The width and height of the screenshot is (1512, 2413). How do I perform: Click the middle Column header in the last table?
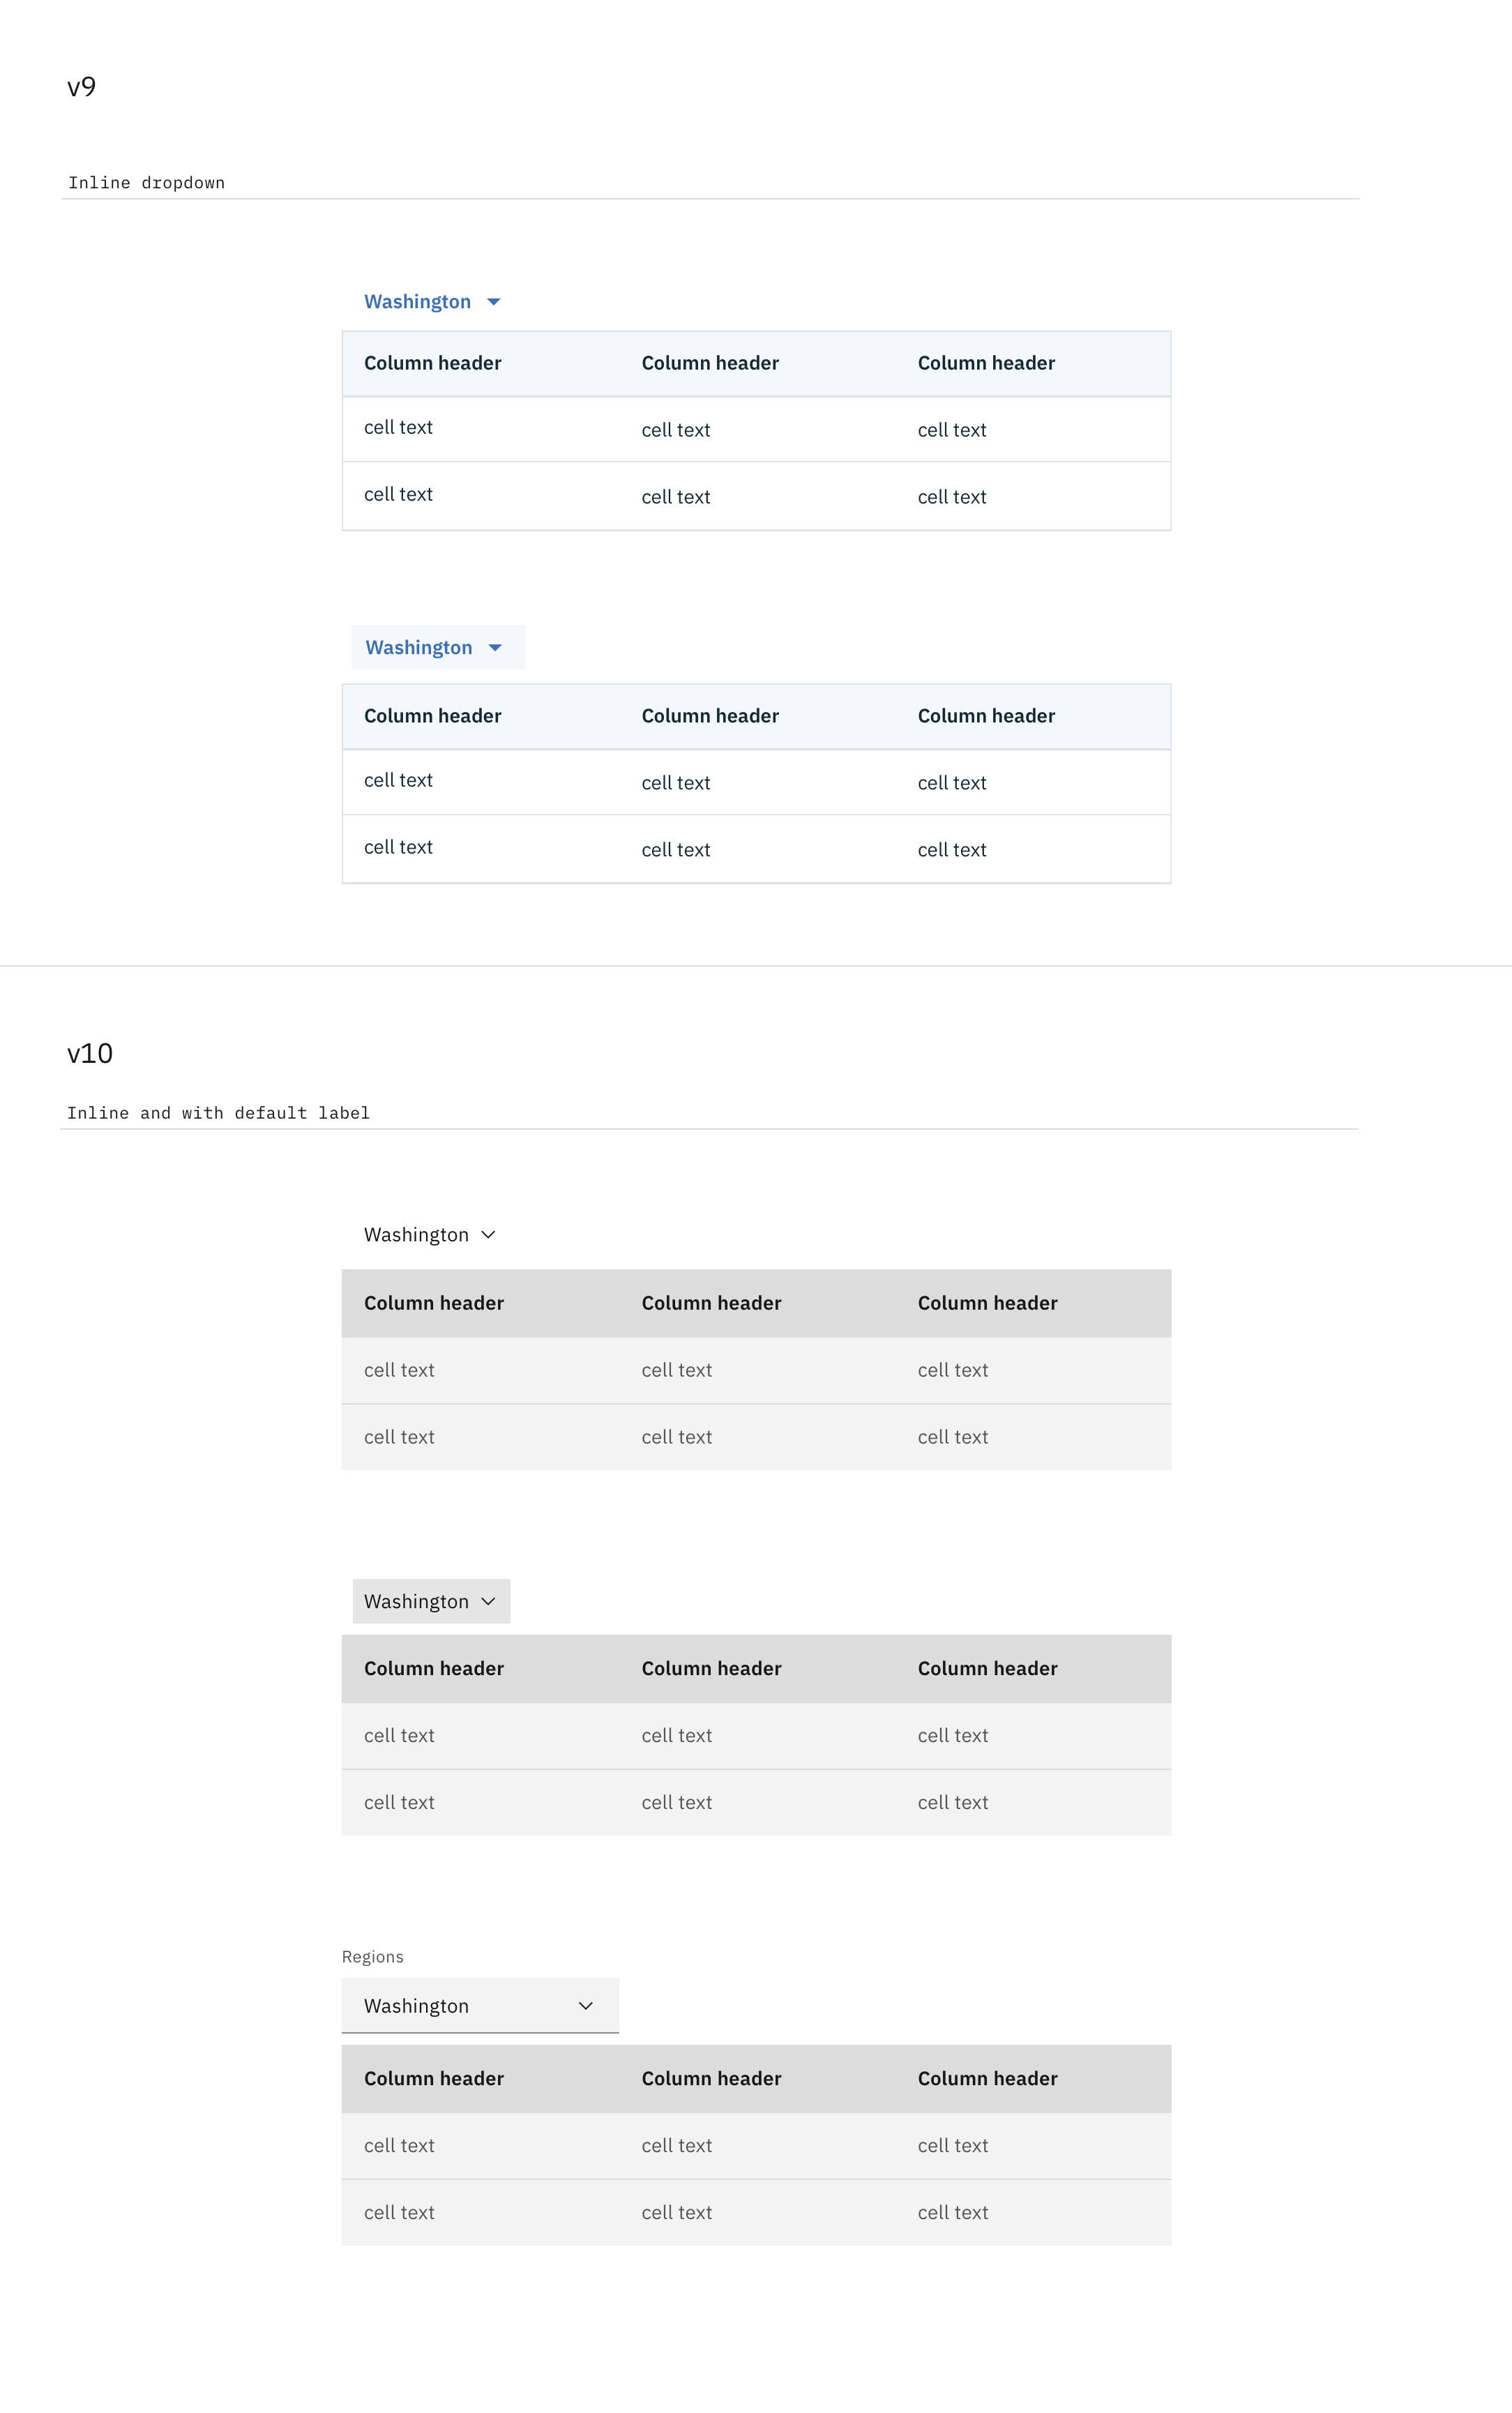711,2078
